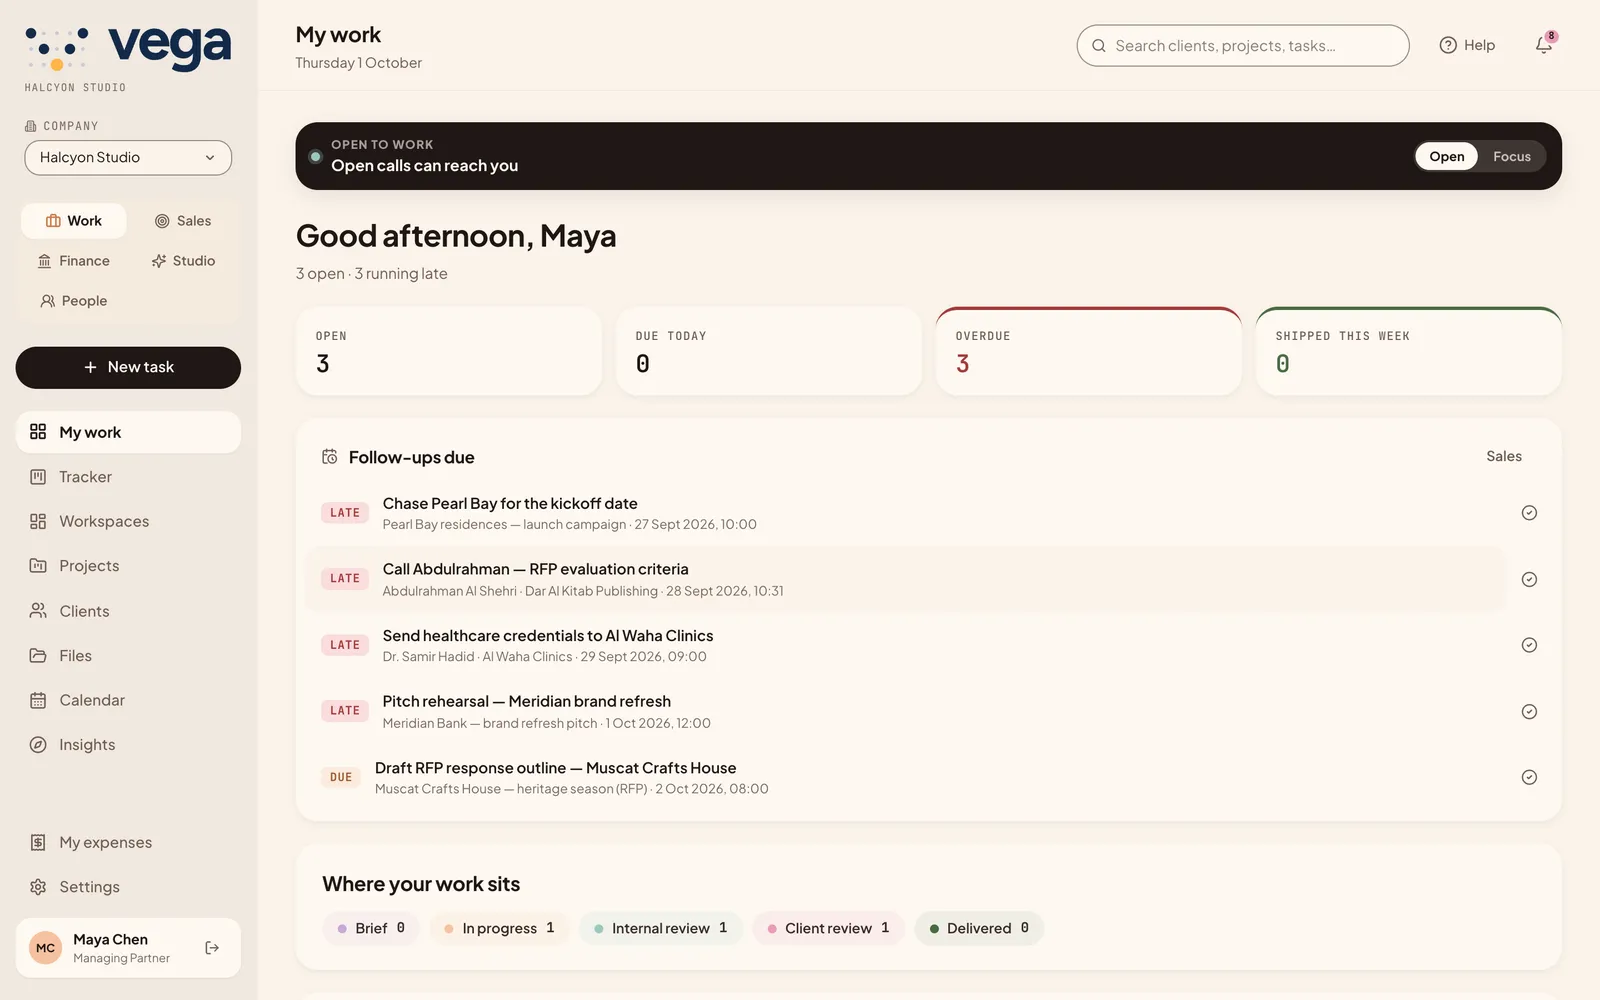The width and height of the screenshot is (1600, 1000).
Task: Expand the Halcyon Studio company dropdown
Action: click(128, 158)
